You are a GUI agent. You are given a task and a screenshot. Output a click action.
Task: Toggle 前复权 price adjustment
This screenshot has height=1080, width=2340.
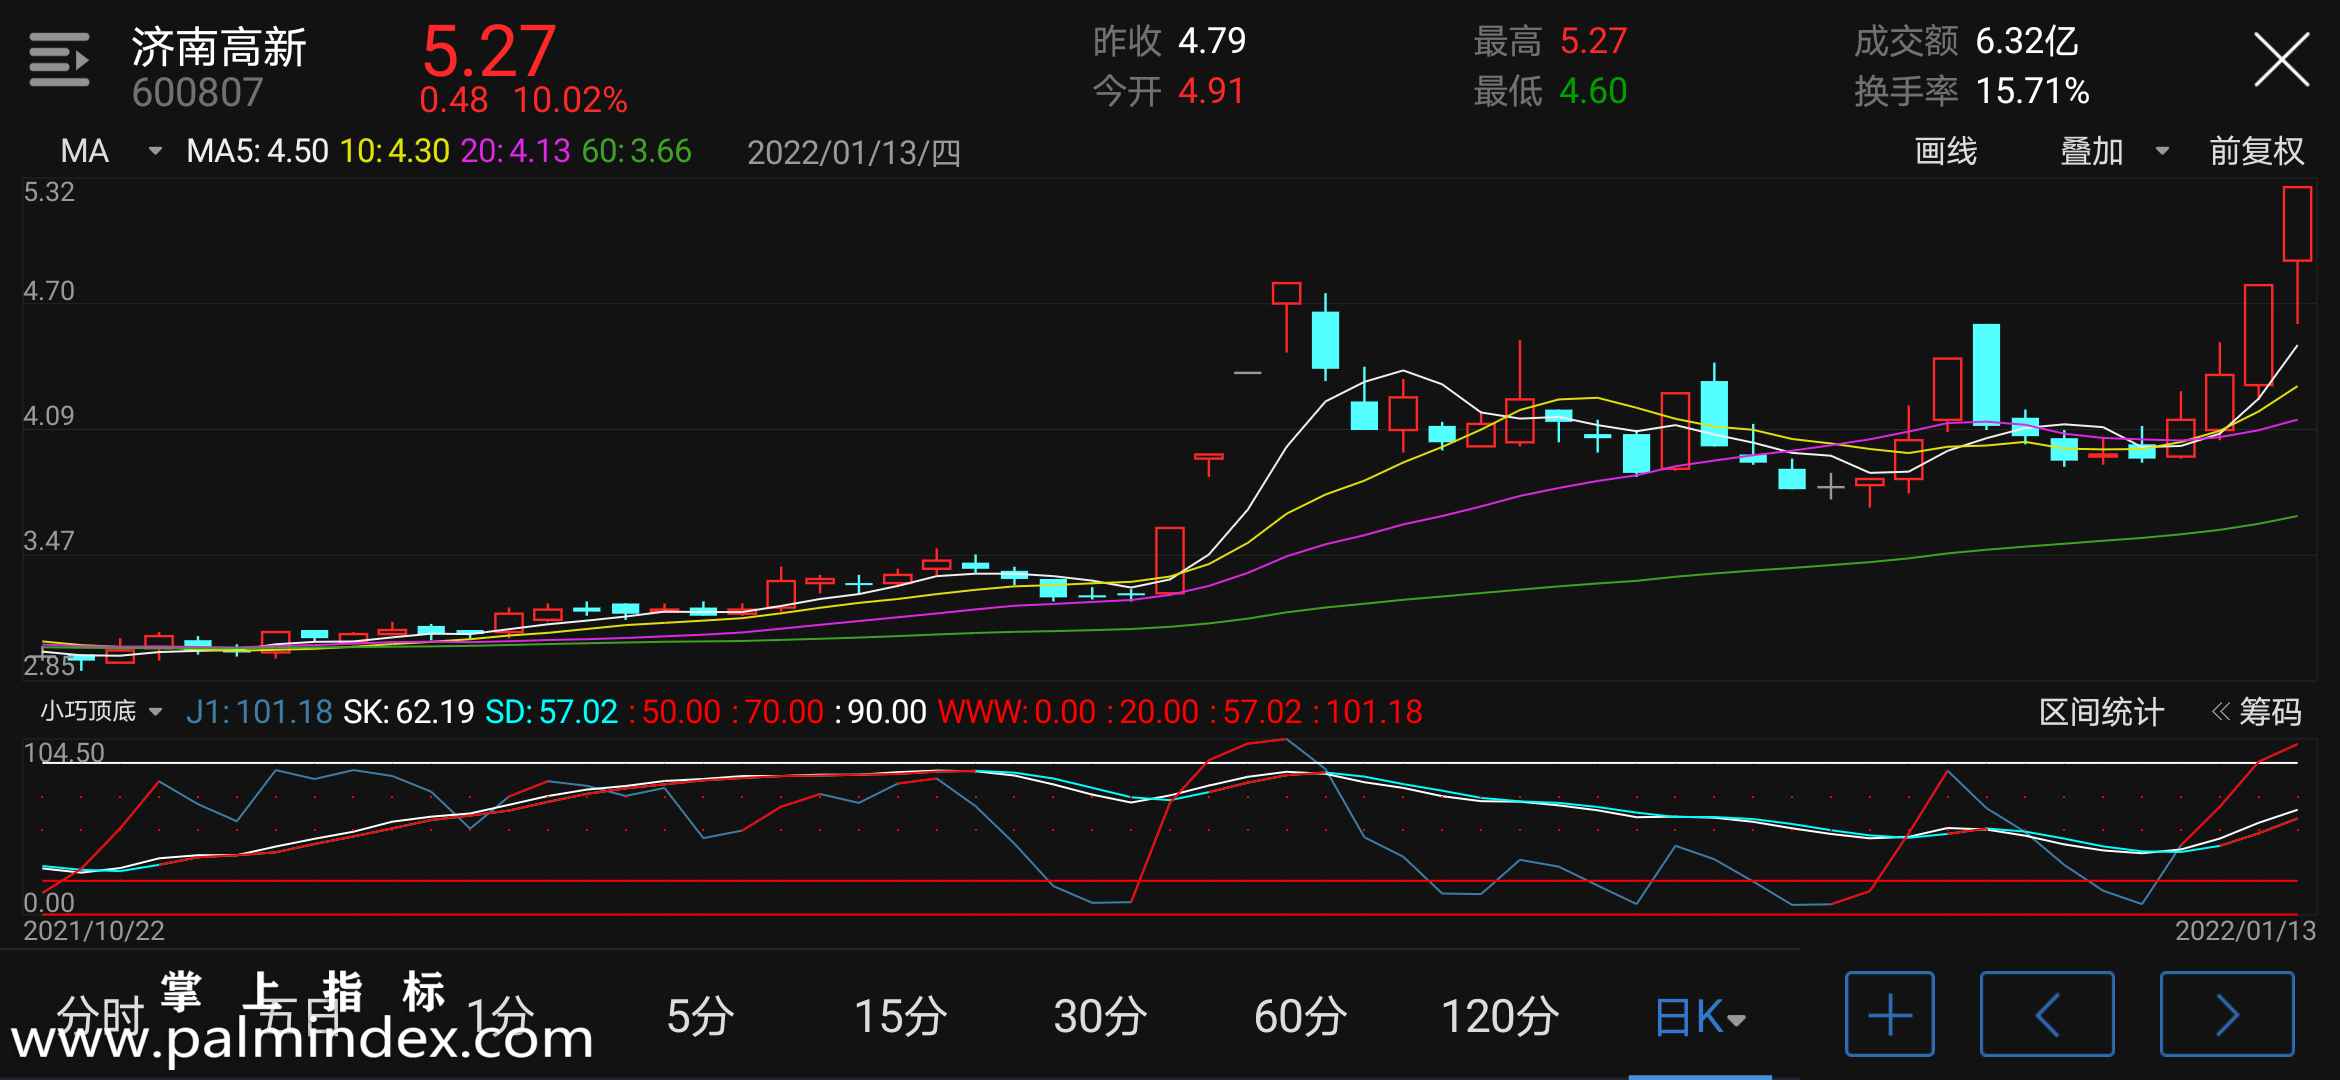2256,151
